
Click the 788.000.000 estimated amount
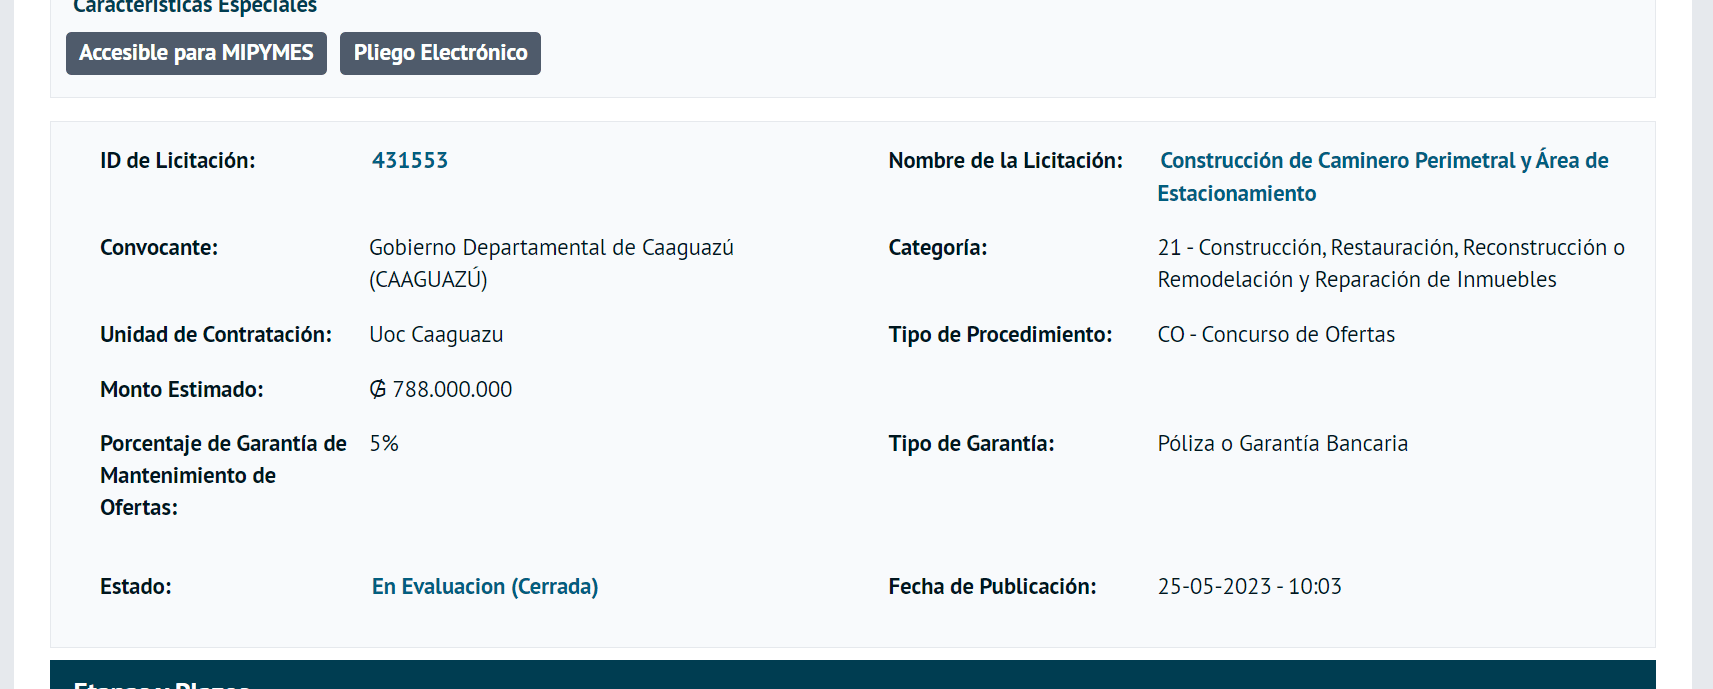(452, 390)
